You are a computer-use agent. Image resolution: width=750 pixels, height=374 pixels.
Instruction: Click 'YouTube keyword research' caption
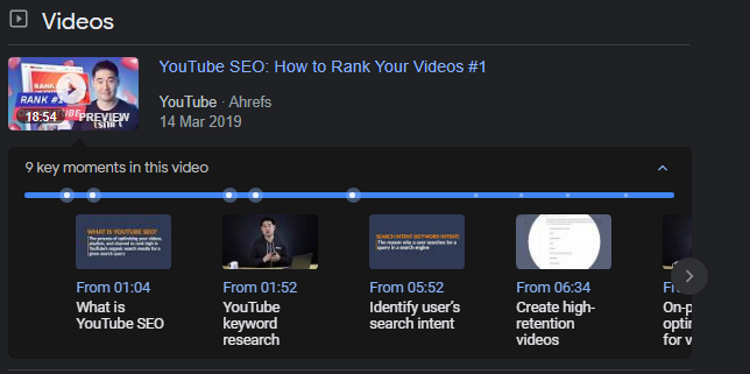(x=252, y=323)
